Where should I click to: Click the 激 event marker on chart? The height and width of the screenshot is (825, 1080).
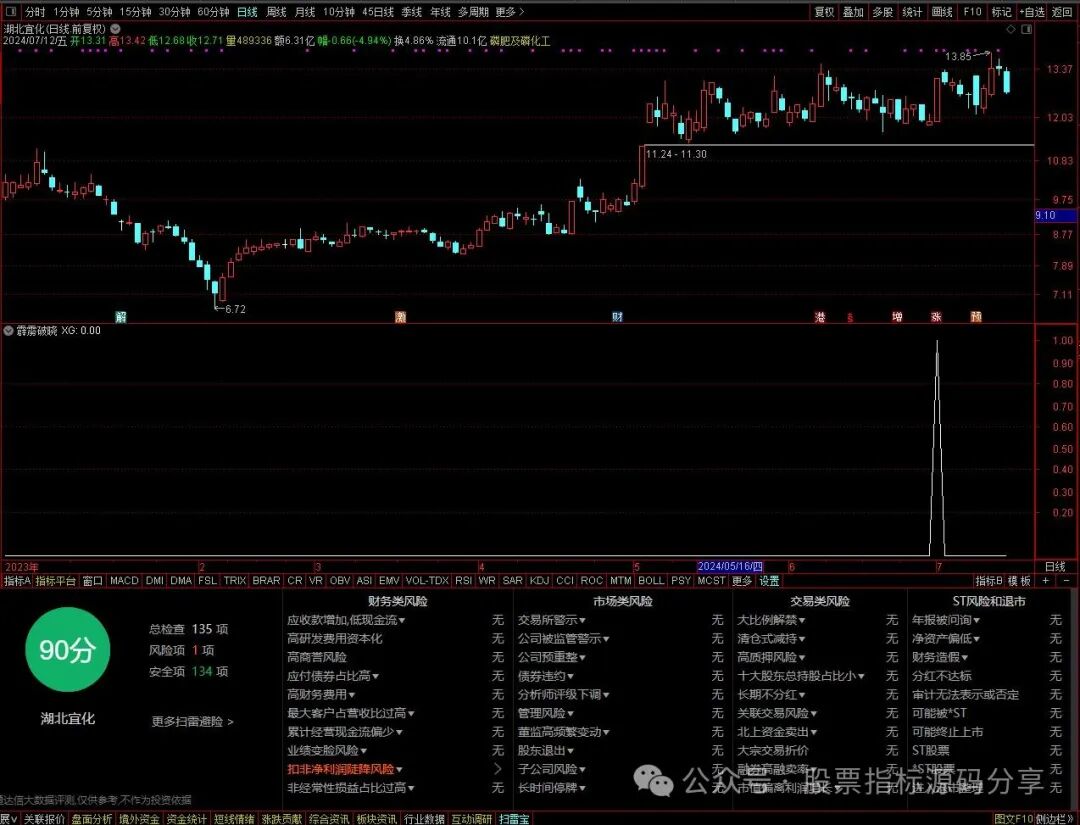400,317
